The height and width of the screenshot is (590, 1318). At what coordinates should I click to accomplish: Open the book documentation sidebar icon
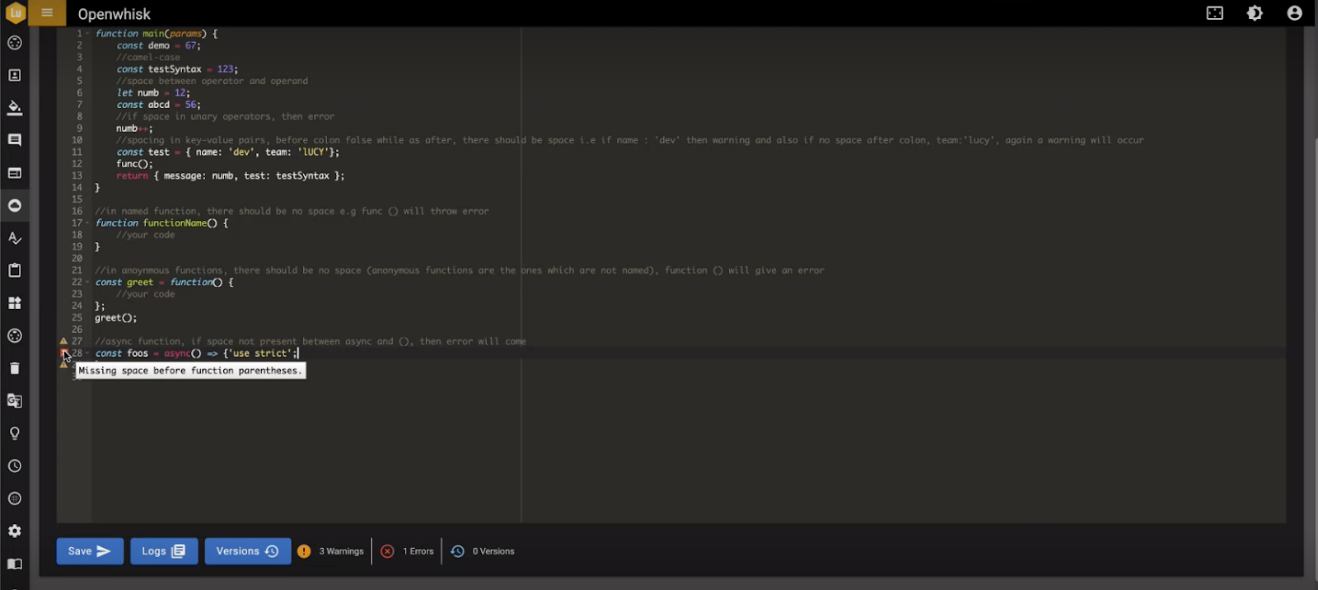14,564
